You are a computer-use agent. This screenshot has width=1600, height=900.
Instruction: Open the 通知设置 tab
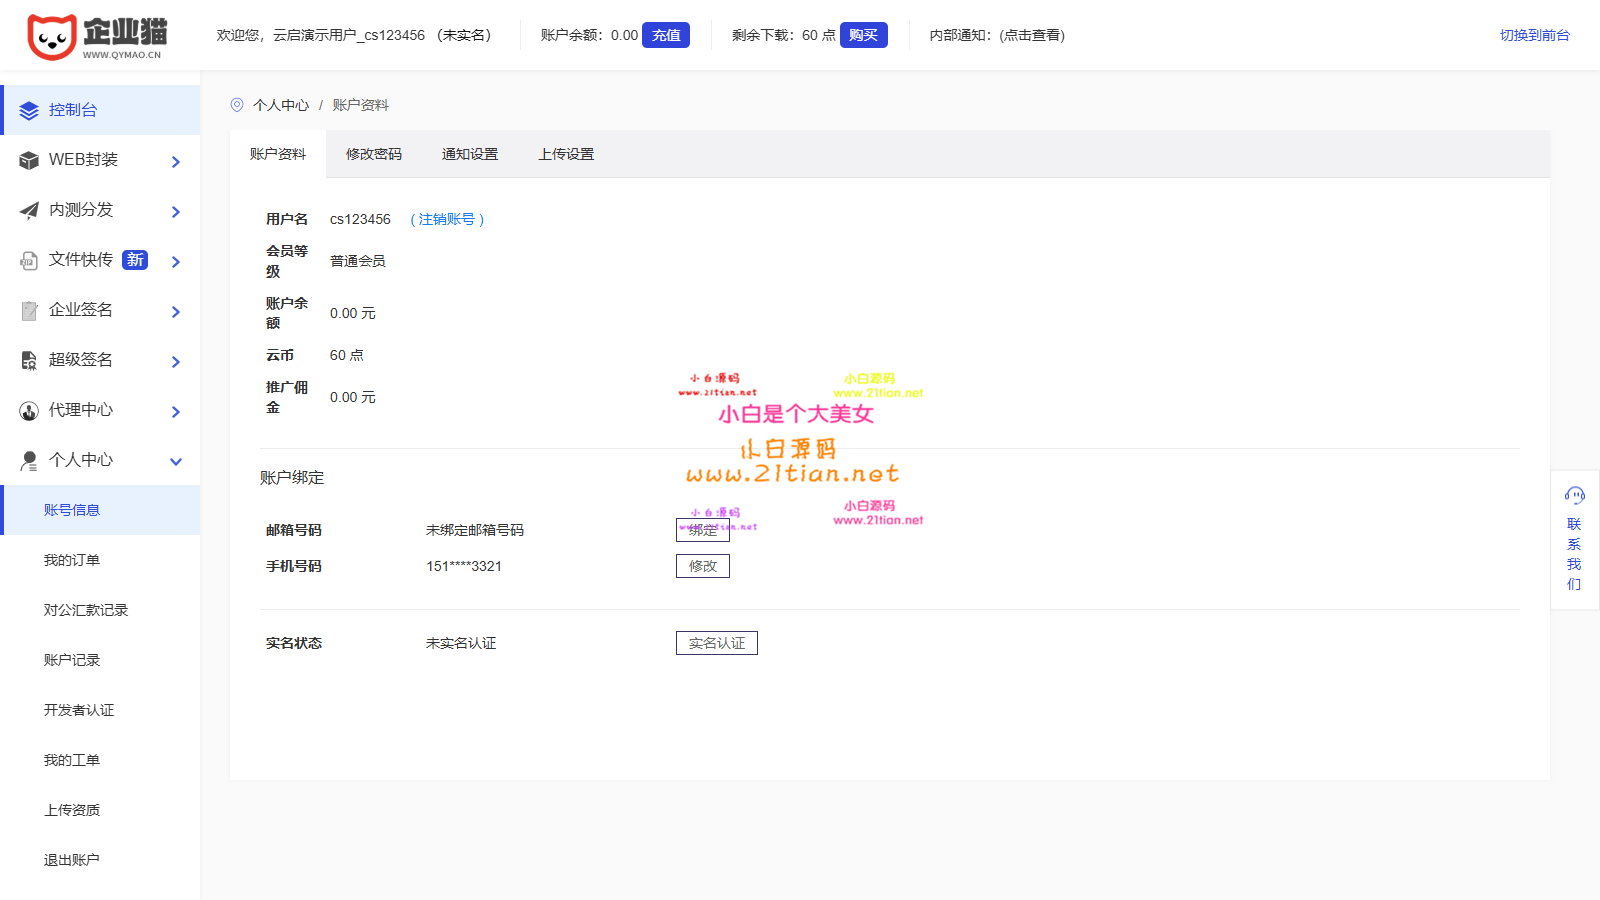coord(470,154)
